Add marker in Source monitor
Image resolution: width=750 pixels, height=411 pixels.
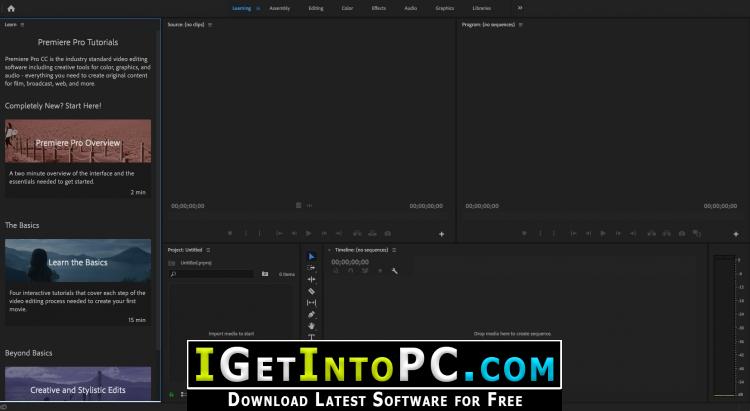(x=230, y=233)
